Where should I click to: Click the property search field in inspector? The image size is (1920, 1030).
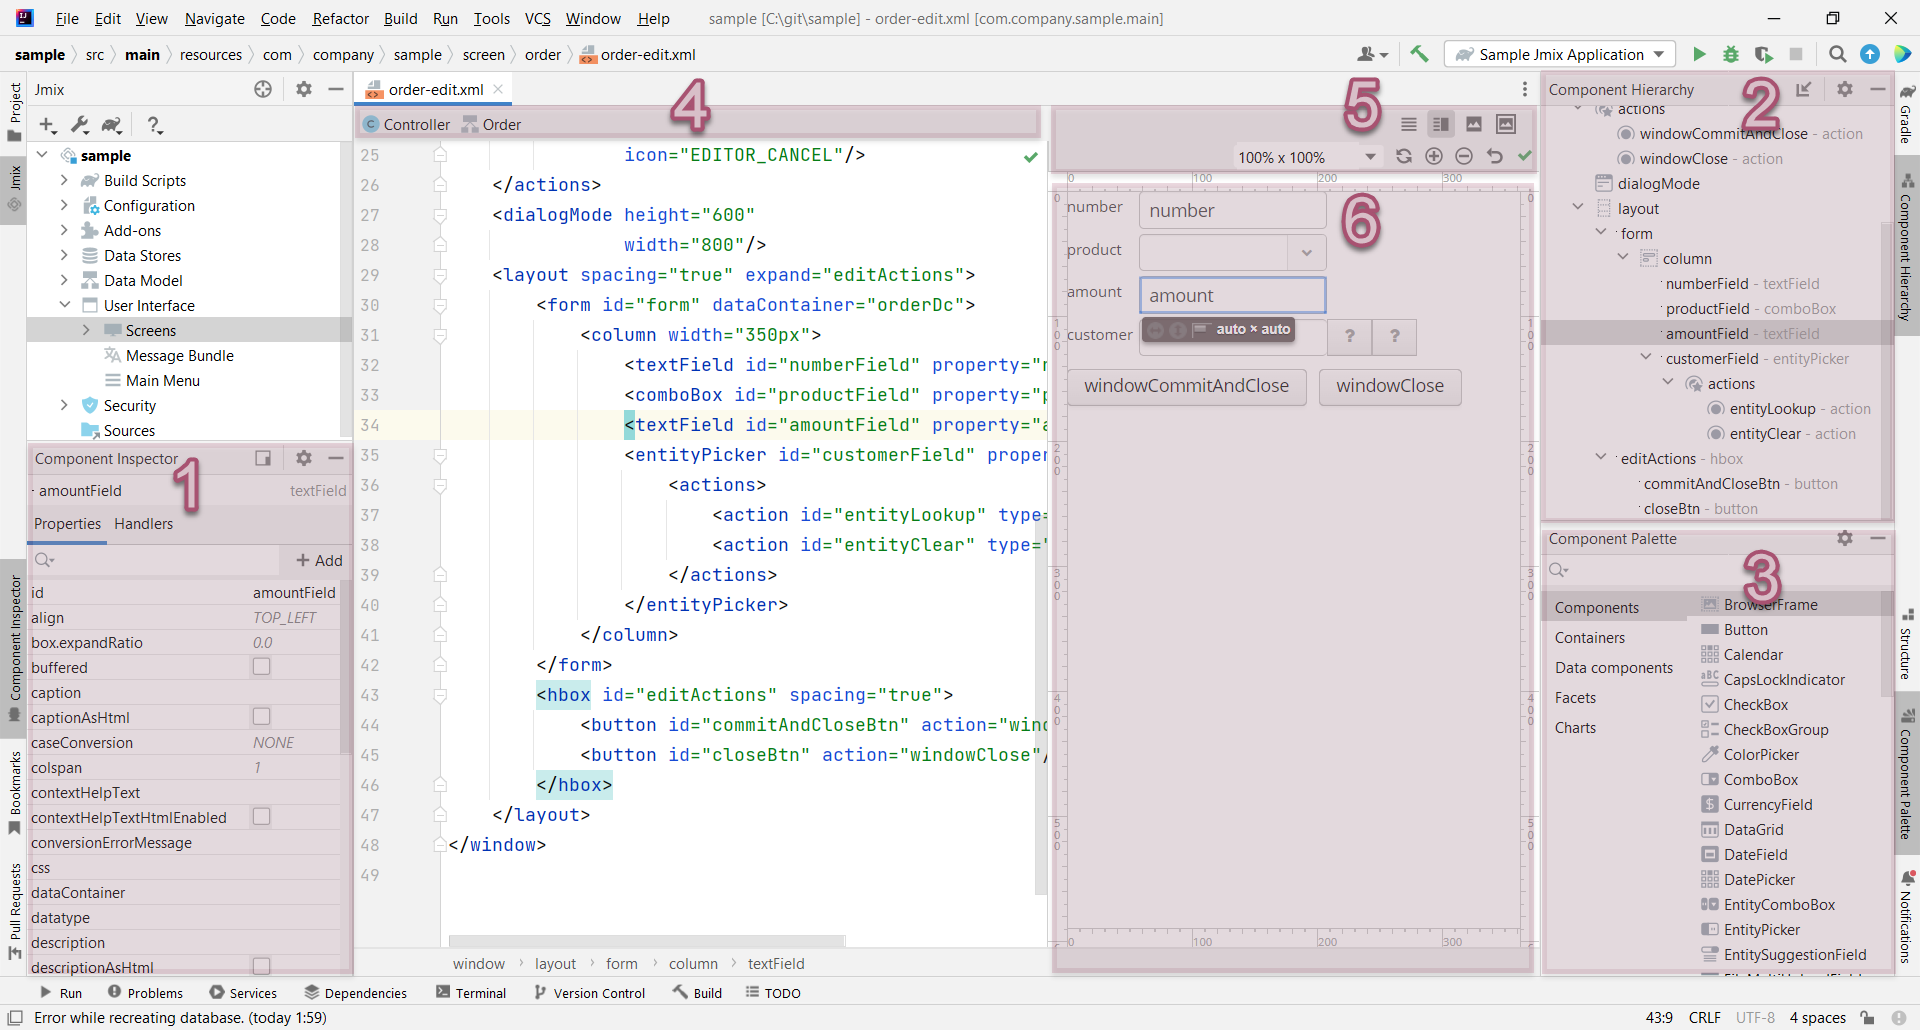155,560
